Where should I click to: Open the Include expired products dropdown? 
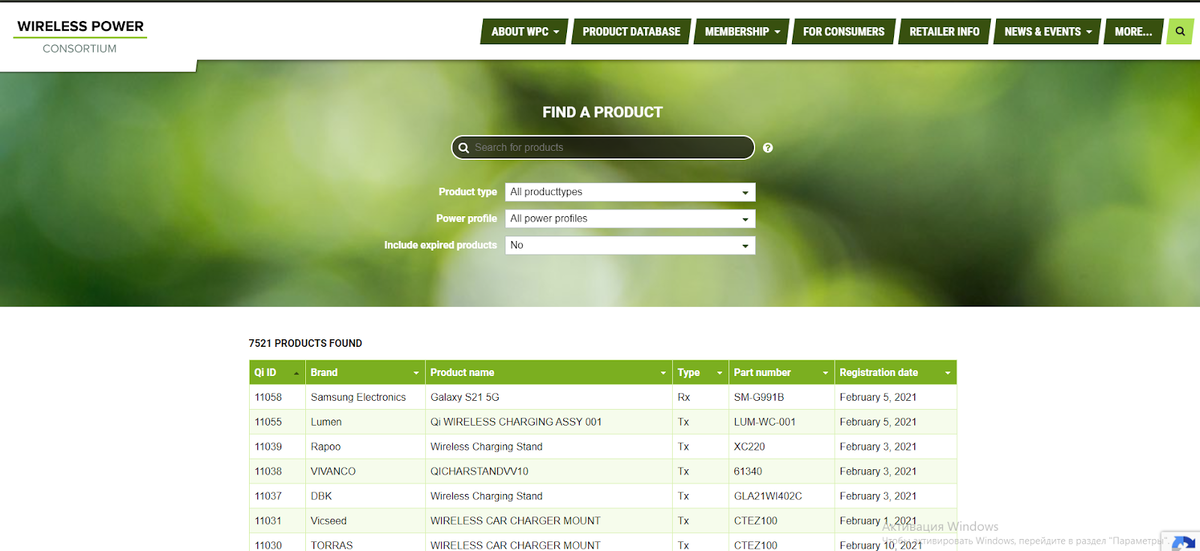pyautogui.click(x=630, y=245)
